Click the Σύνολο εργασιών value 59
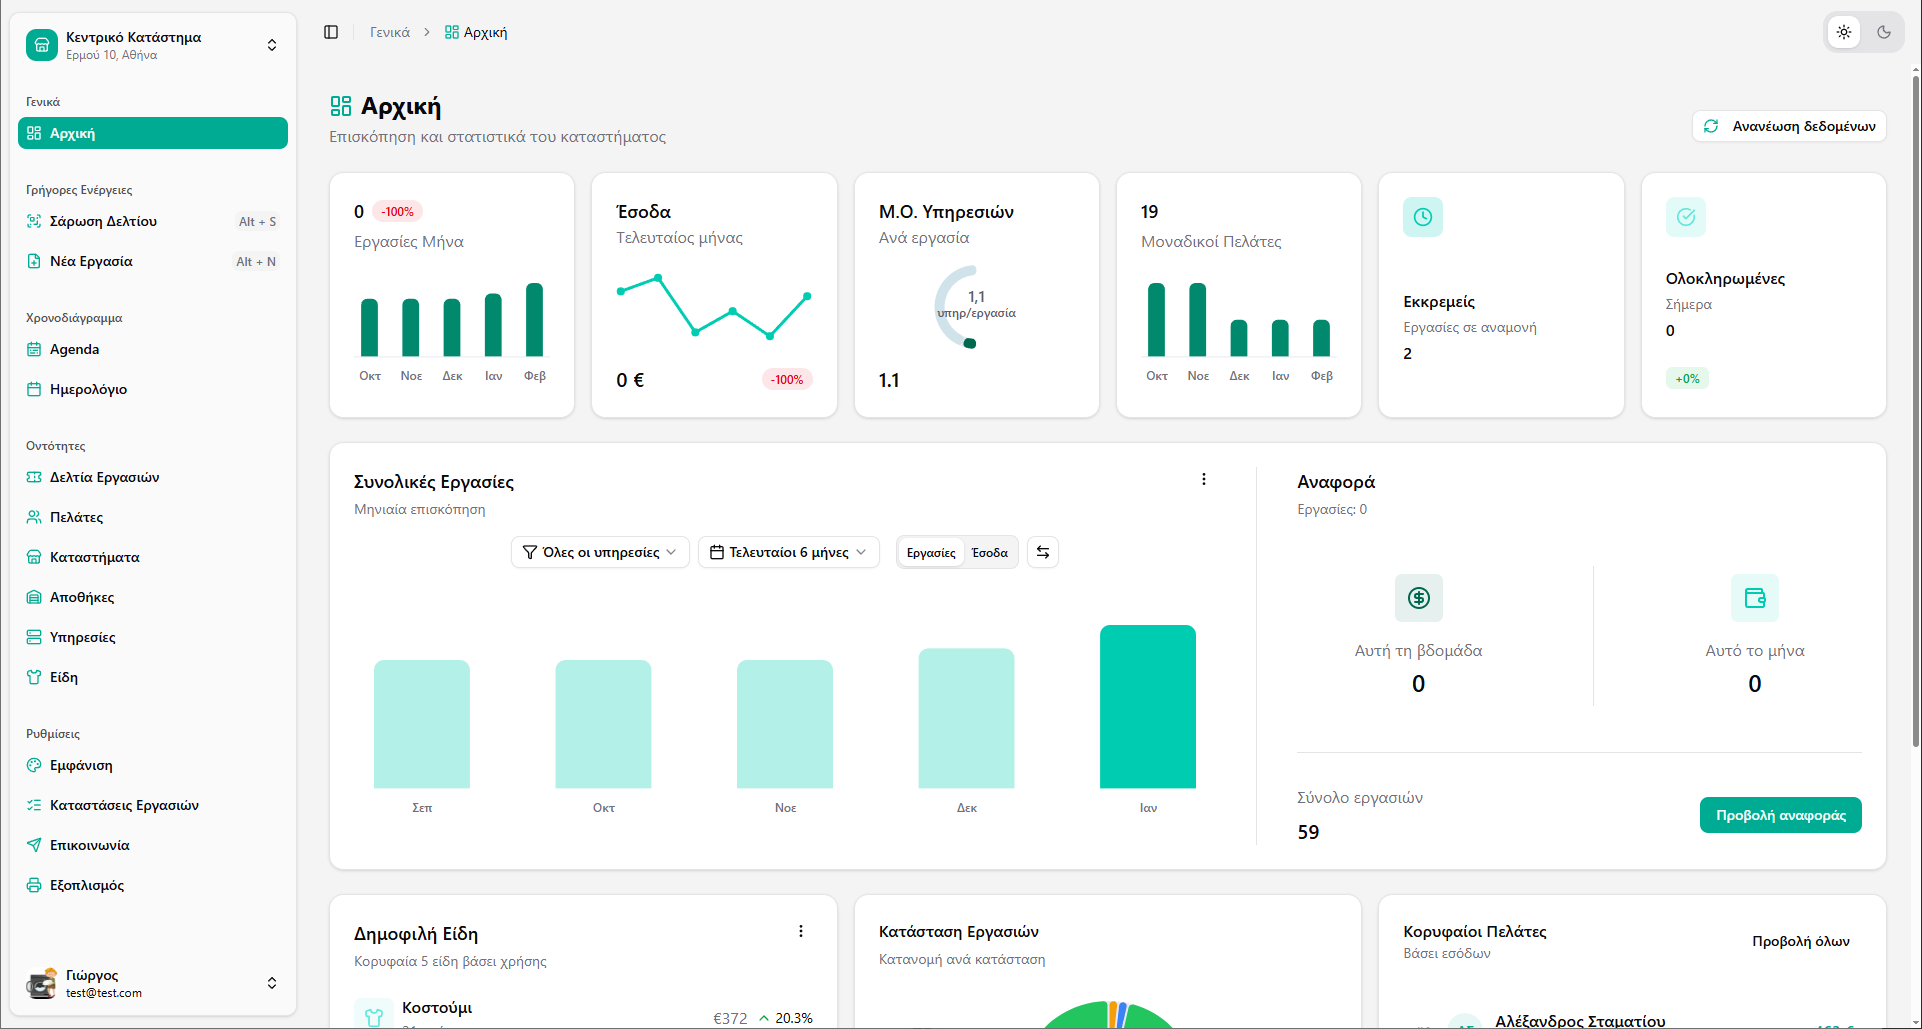 [x=1308, y=832]
